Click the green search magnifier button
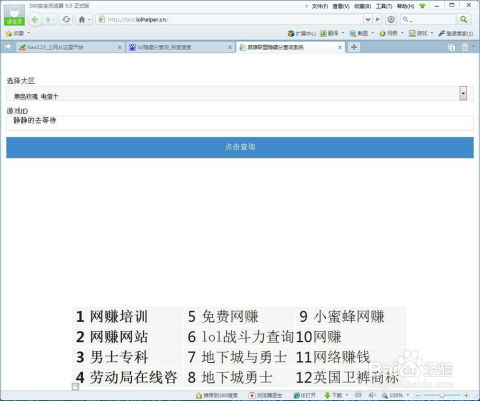Viewport: 480px width, 401px height. tap(463, 19)
